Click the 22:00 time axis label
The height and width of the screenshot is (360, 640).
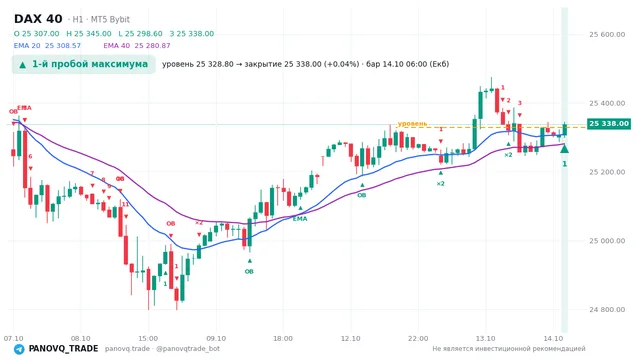click(x=418, y=338)
